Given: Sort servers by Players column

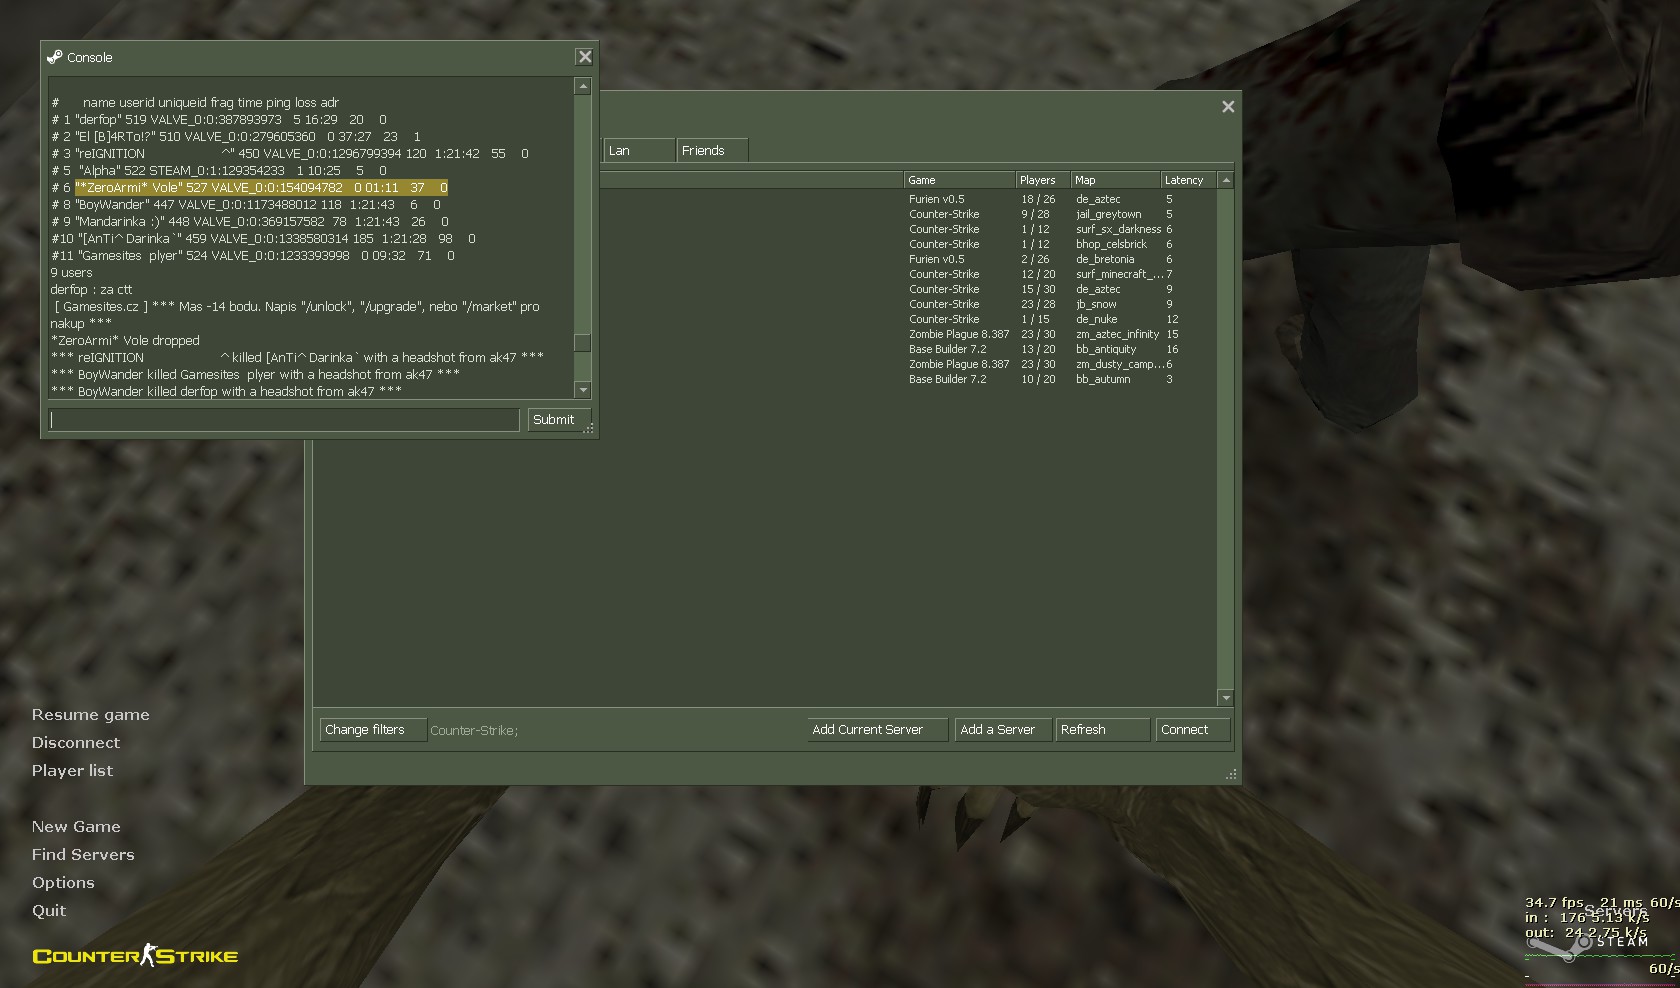Looking at the screenshot, I should 1042,180.
